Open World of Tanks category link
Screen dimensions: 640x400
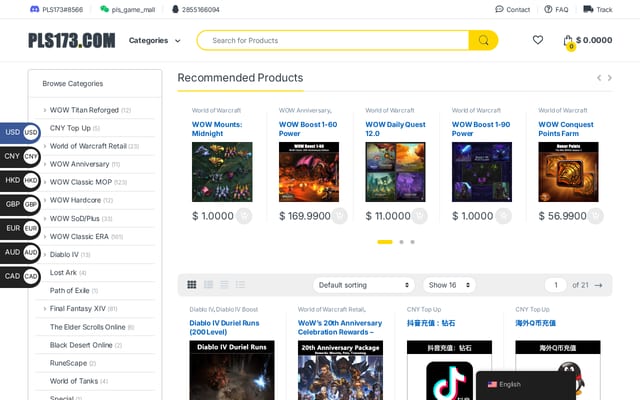(x=74, y=381)
